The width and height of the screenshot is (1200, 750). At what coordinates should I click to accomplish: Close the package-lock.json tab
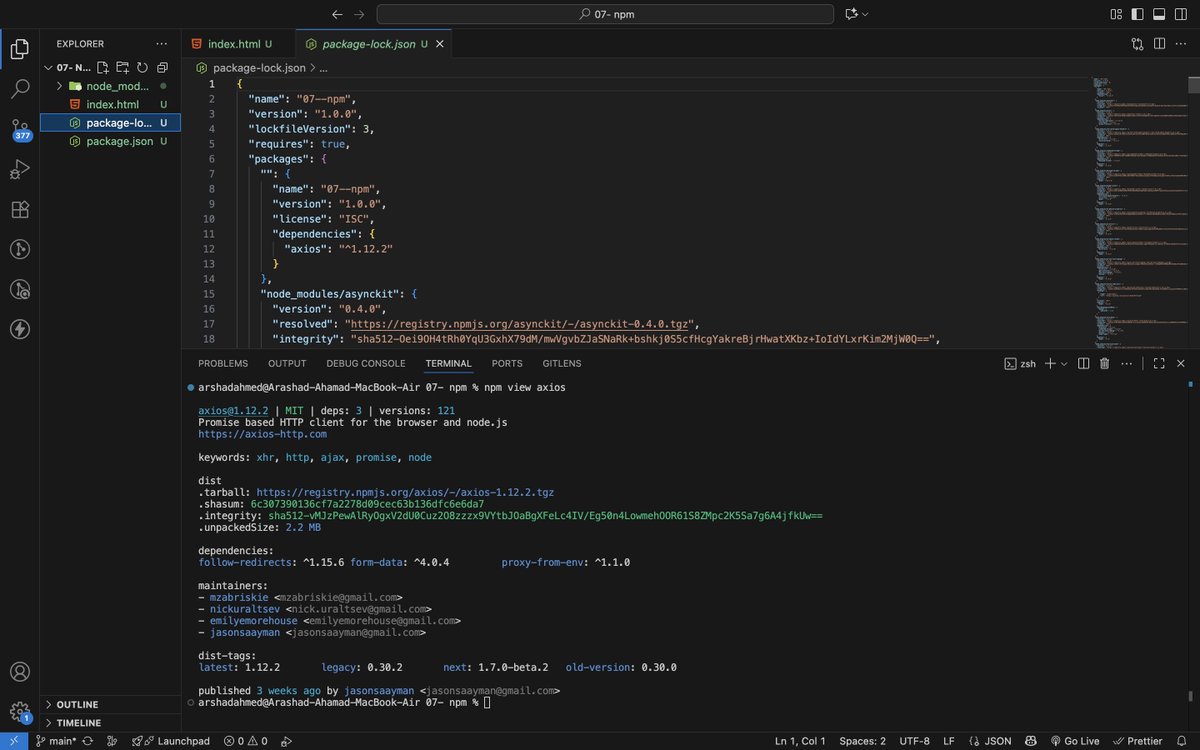(x=440, y=44)
